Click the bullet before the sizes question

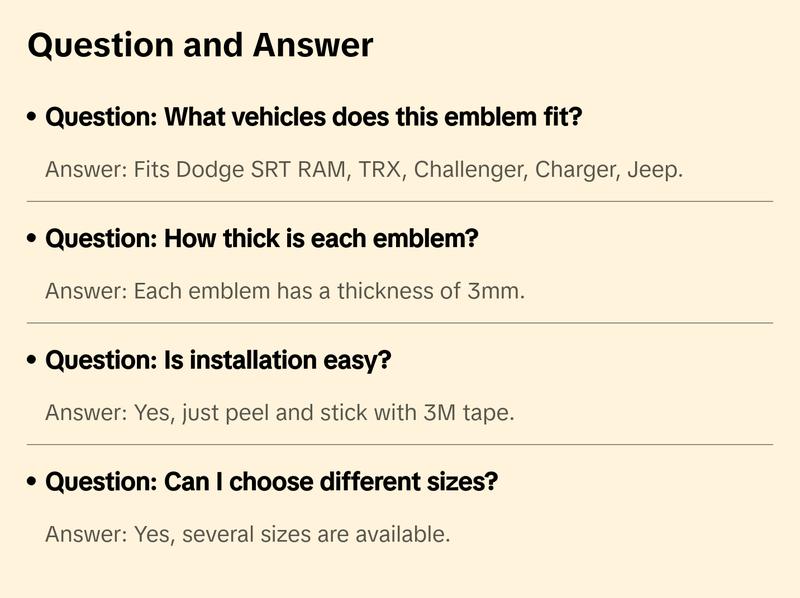point(33,482)
